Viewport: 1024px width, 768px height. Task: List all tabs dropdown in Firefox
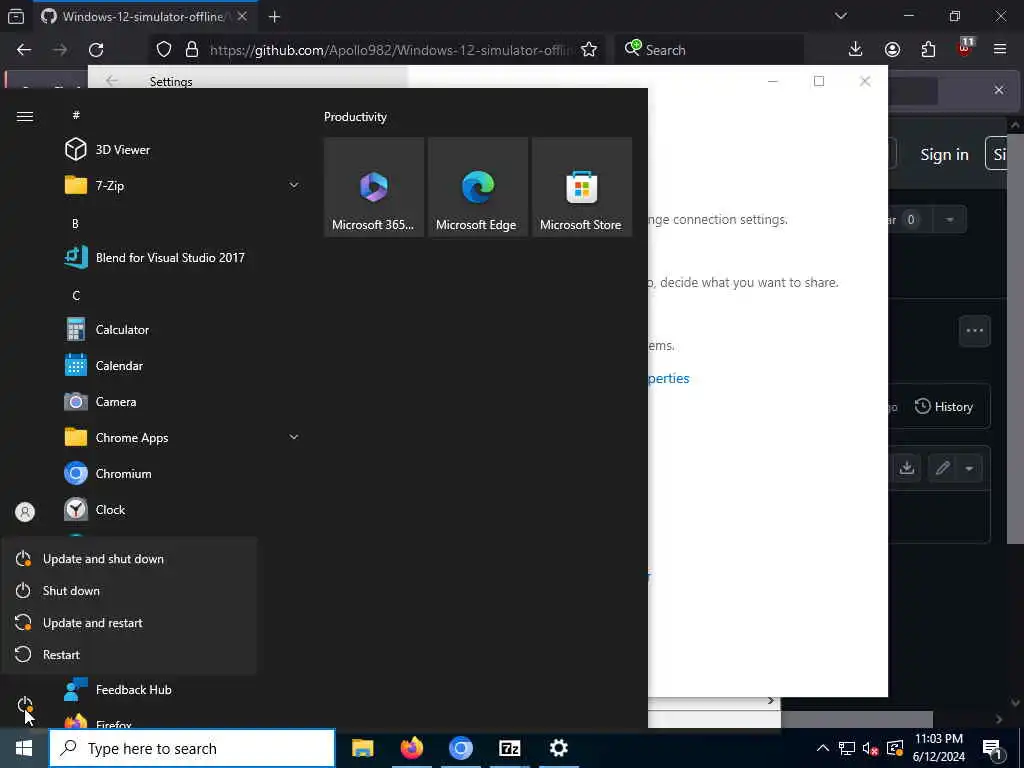pyautogui.click(x=841, y=16)
